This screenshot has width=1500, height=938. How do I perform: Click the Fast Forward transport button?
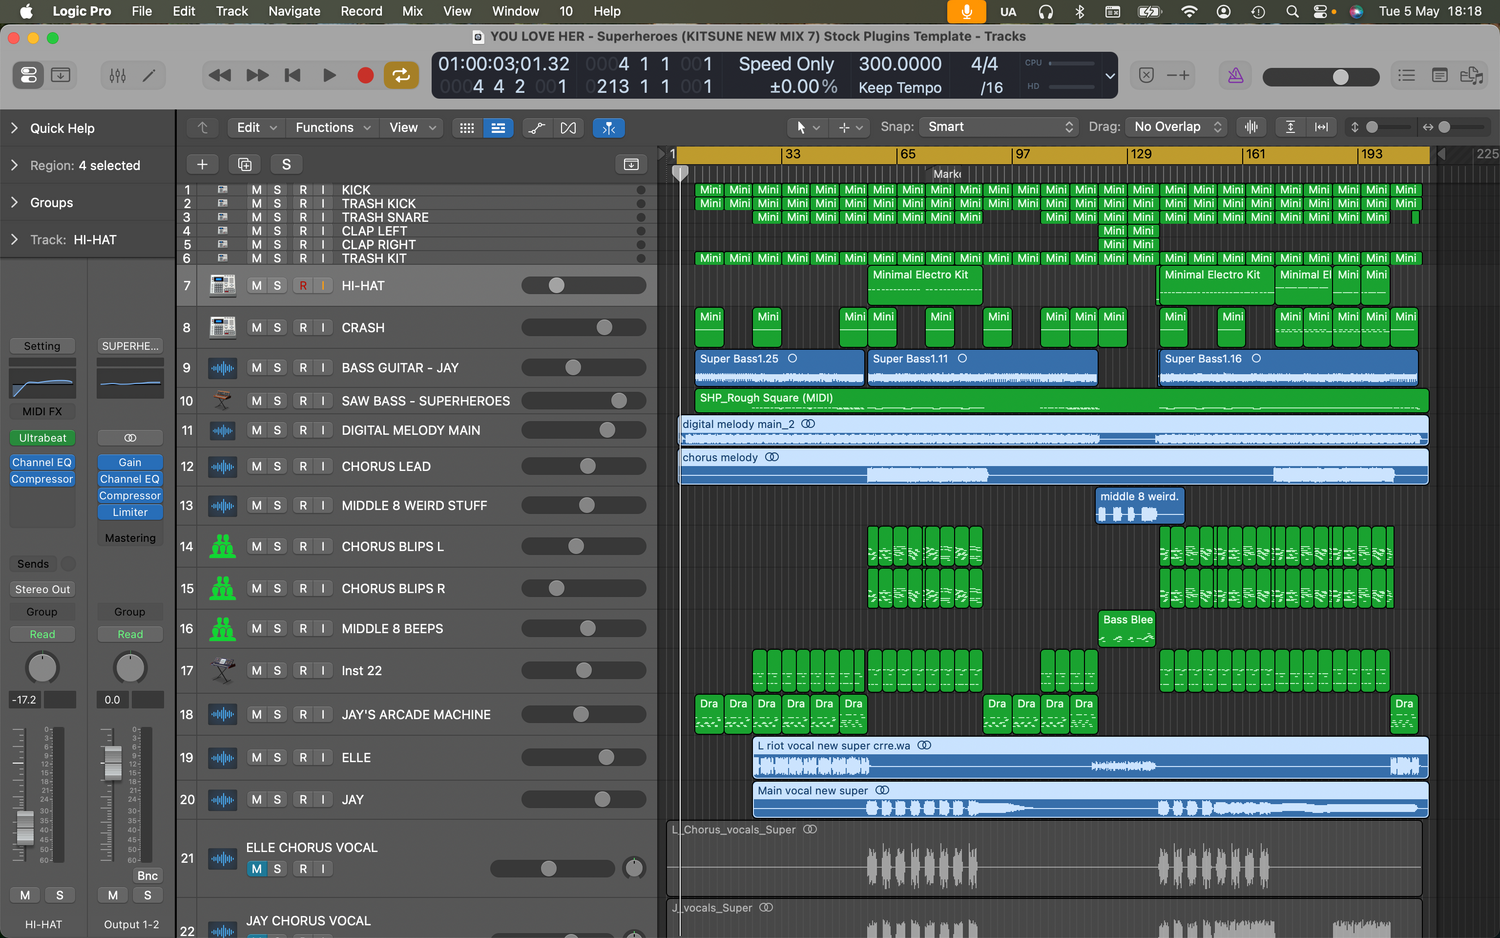coord(257,75)
